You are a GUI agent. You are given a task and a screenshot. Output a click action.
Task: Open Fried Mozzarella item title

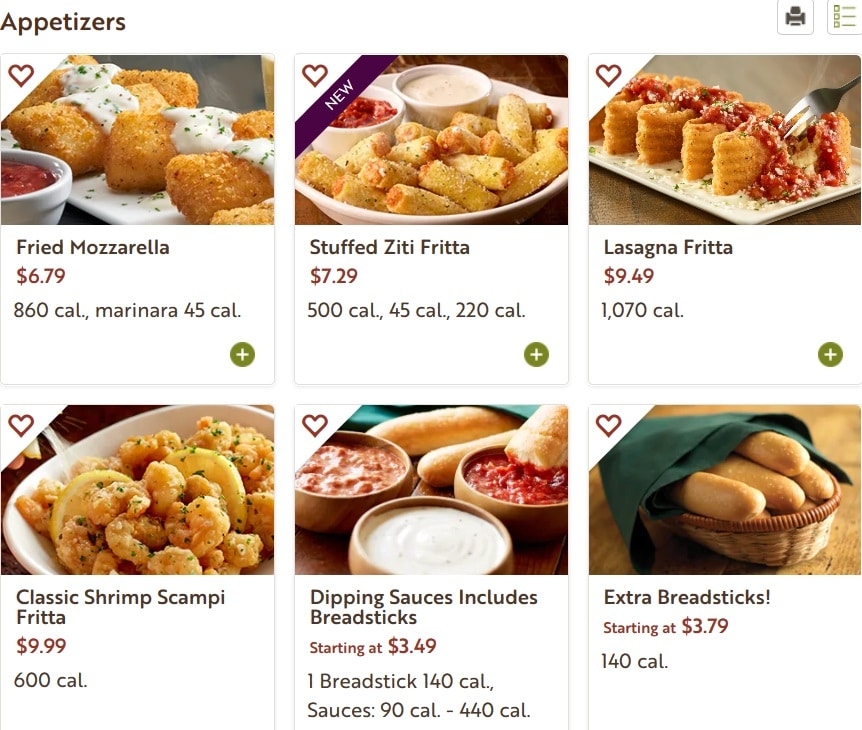(93, 247)
